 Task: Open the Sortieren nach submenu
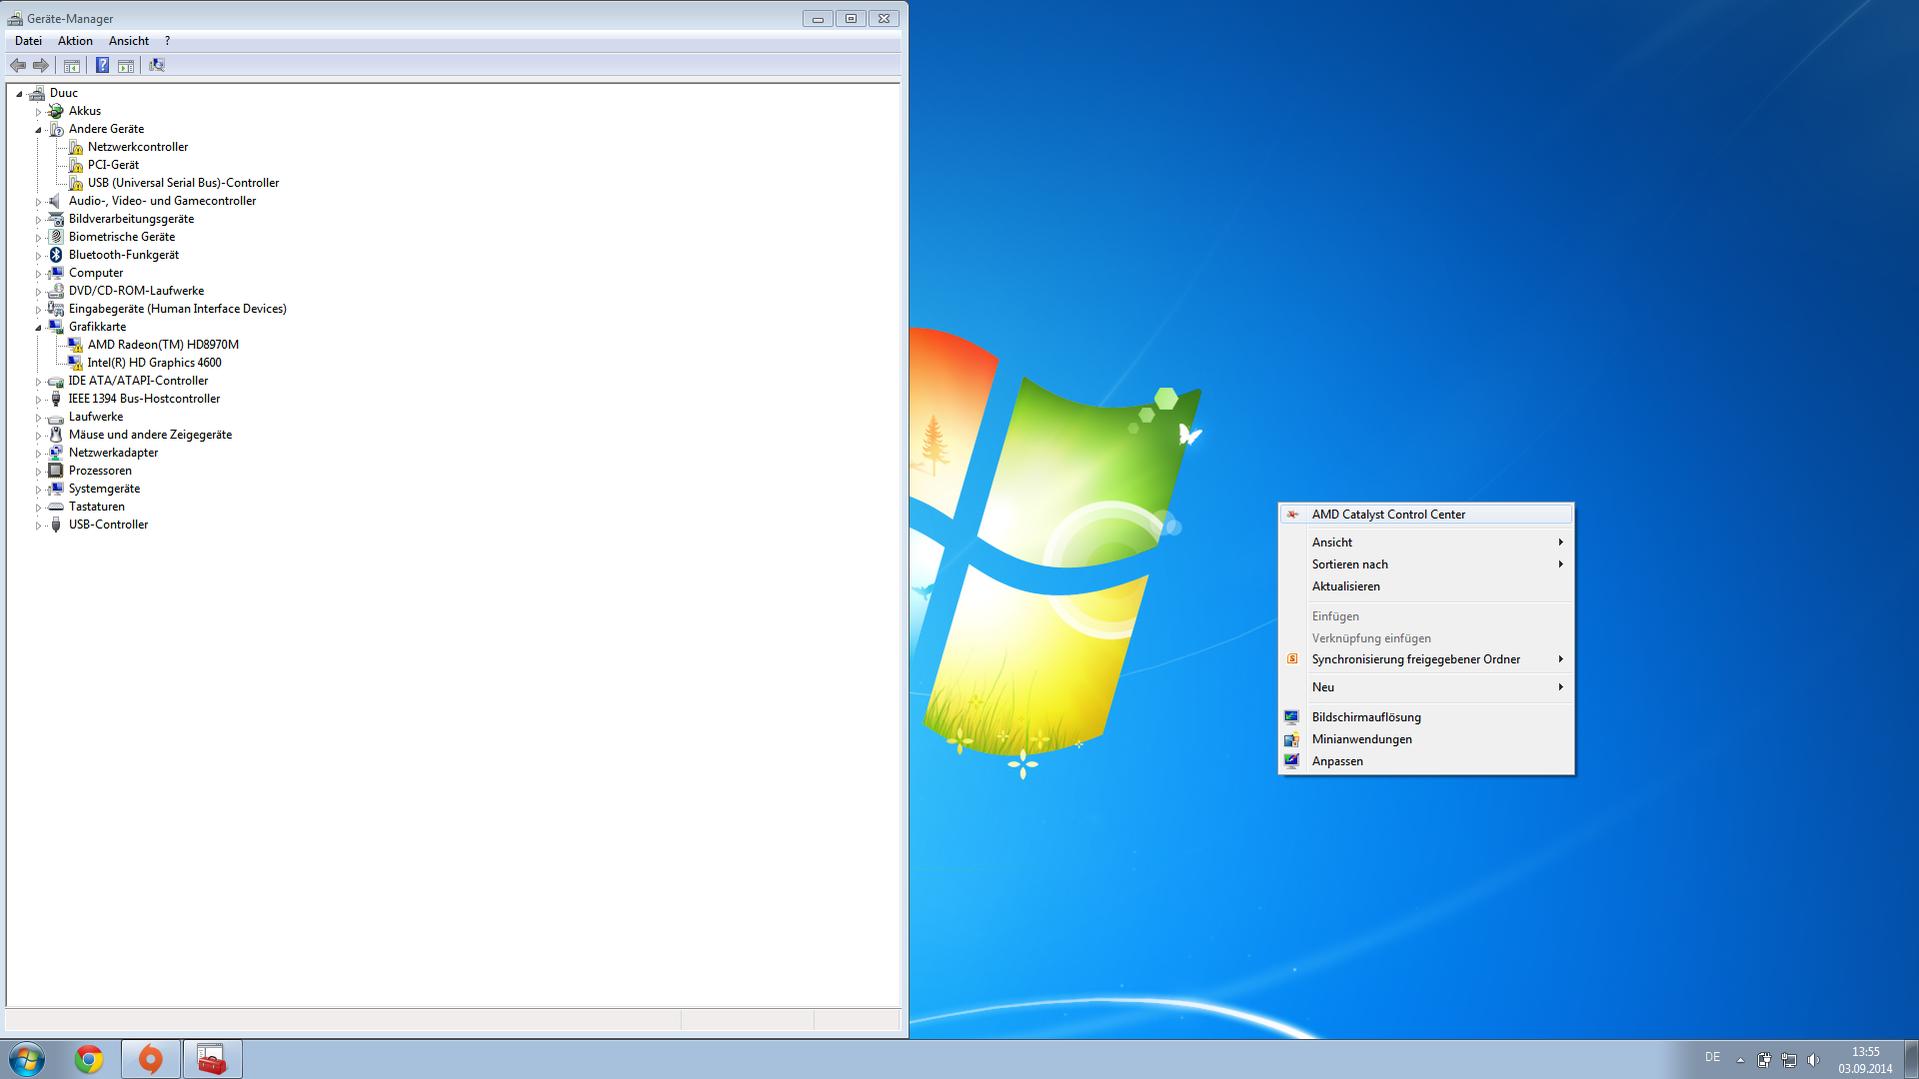coord(1426,565)
